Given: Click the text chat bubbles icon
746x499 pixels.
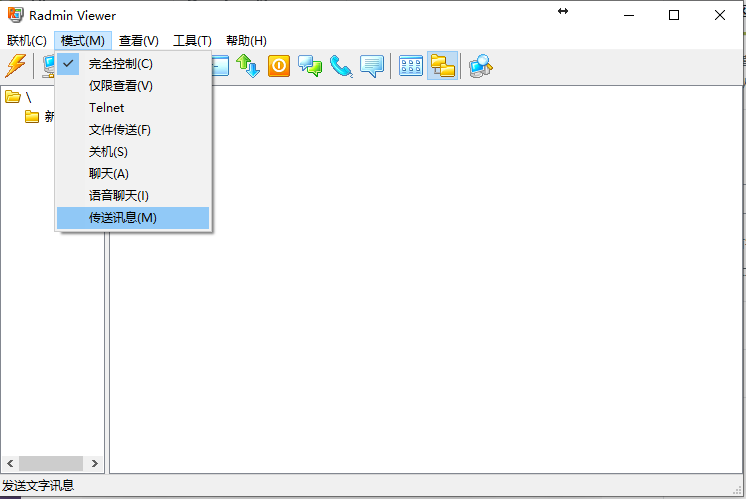Looking at the screenshot, I should pos(310,66).
